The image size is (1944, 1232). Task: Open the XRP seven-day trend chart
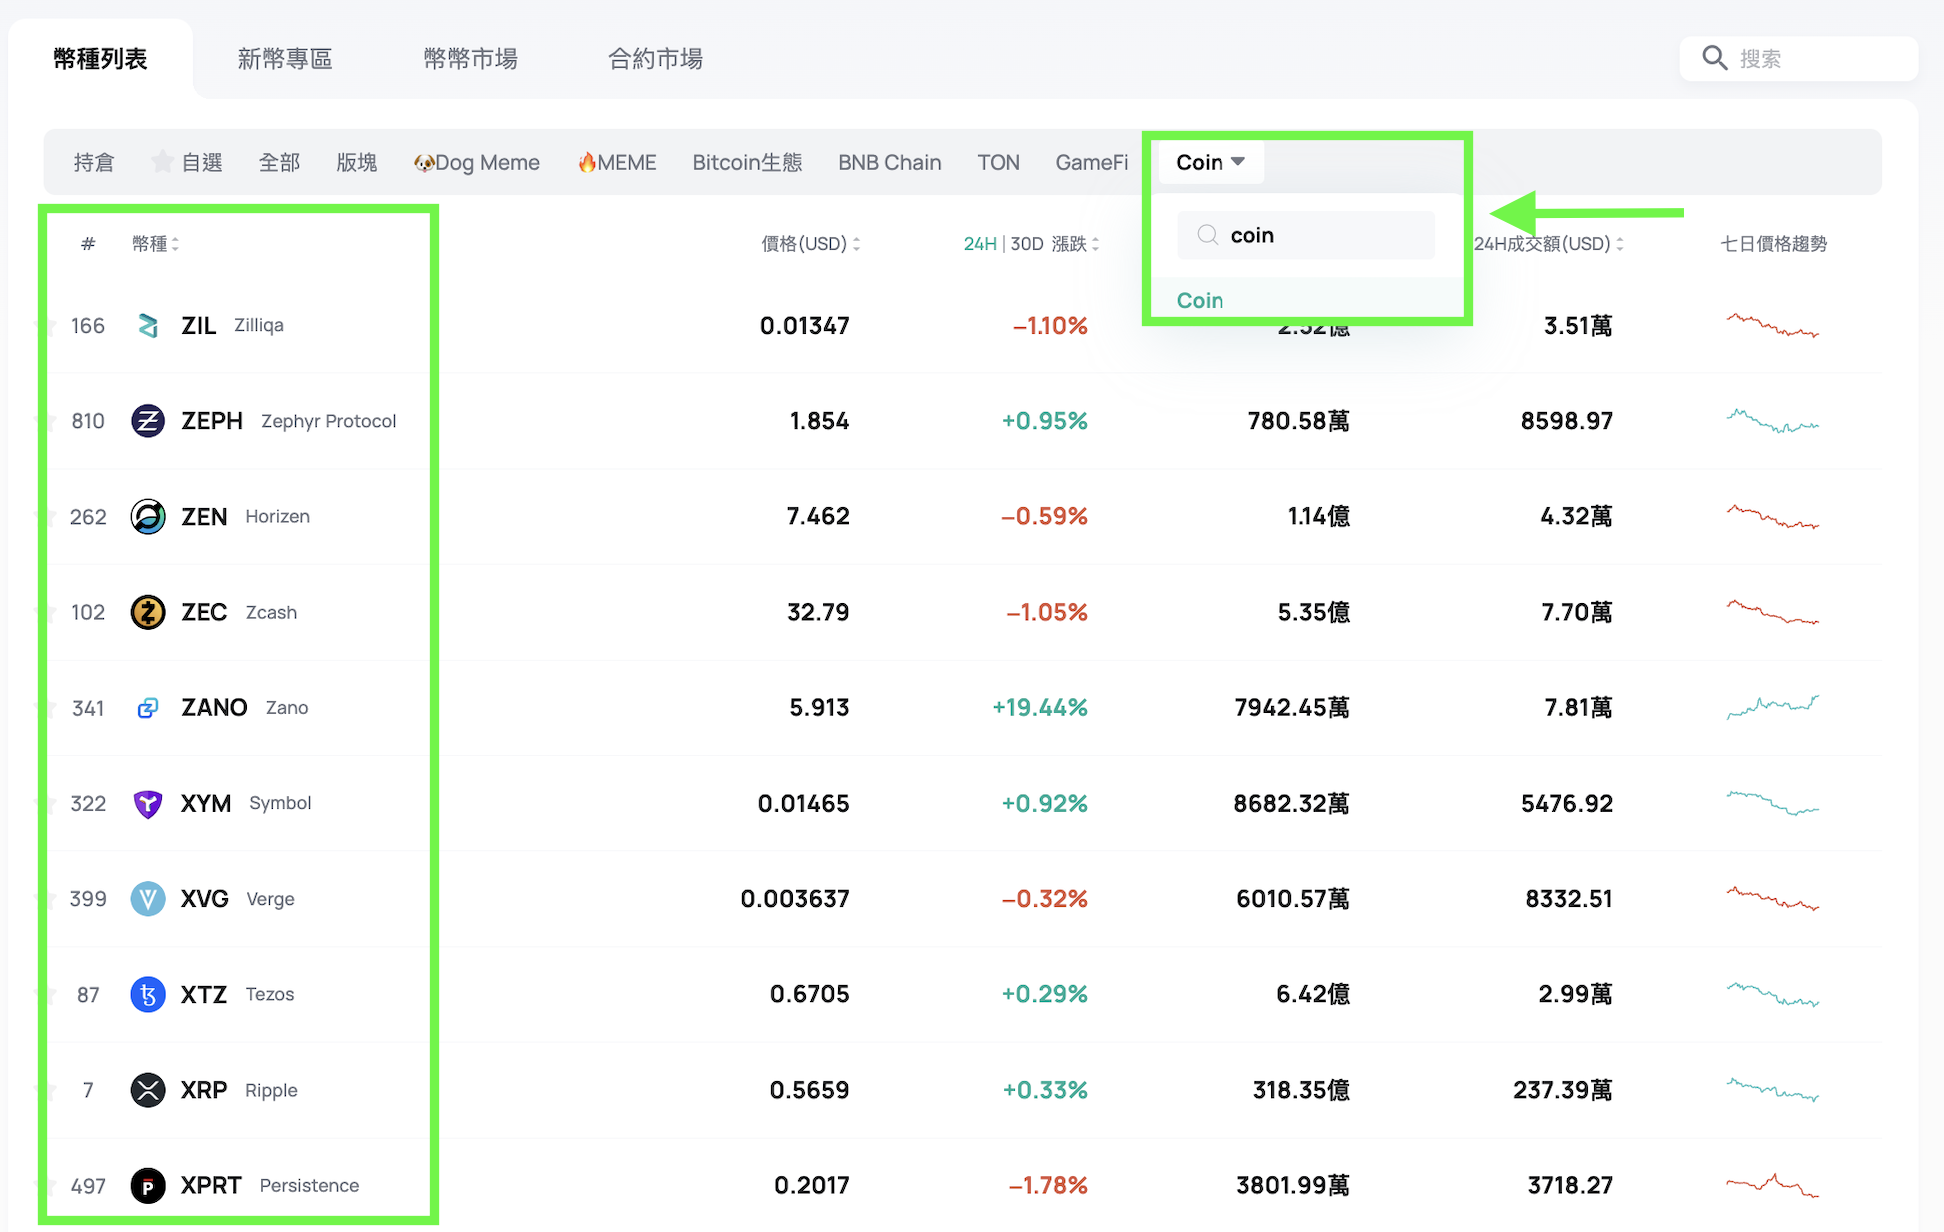1773,1089
